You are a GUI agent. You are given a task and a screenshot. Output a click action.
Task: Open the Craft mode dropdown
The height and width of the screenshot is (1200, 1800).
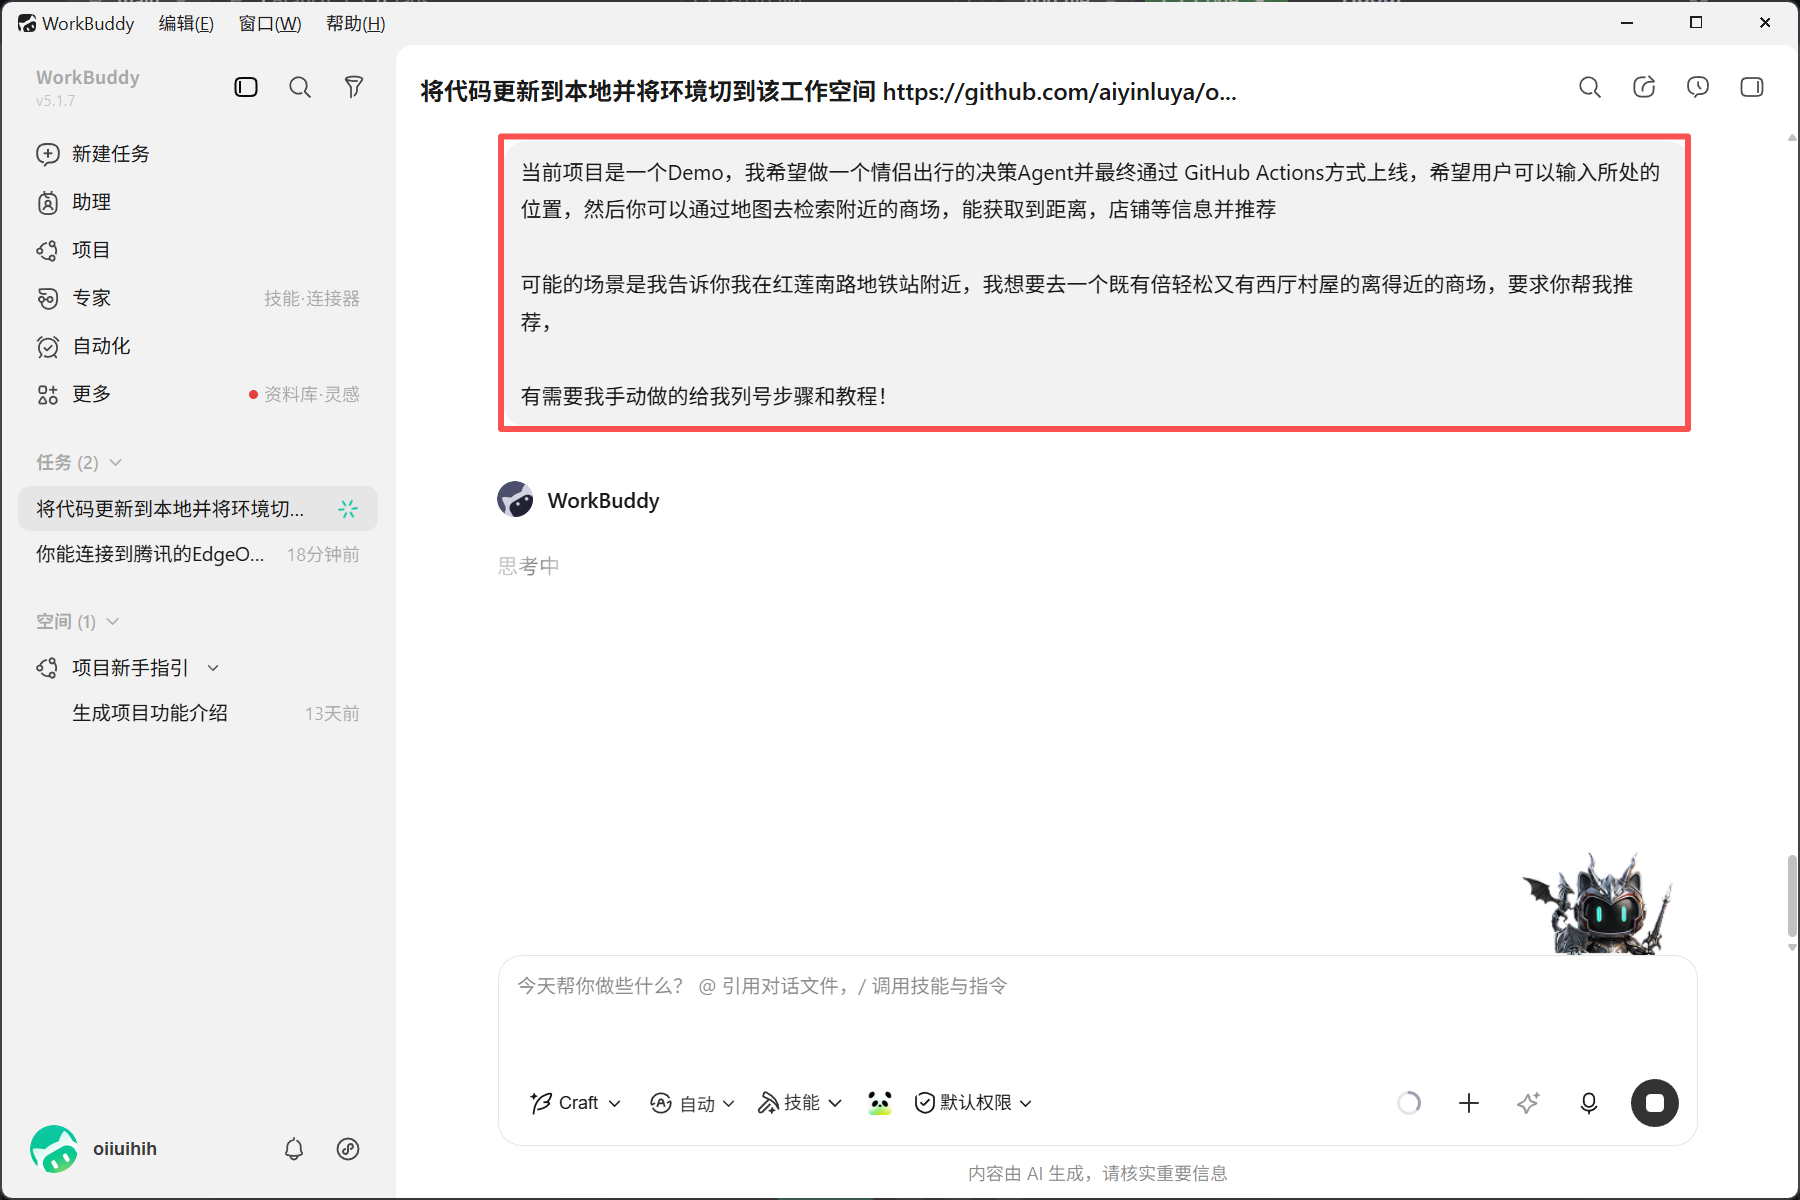pos(576,1103)
